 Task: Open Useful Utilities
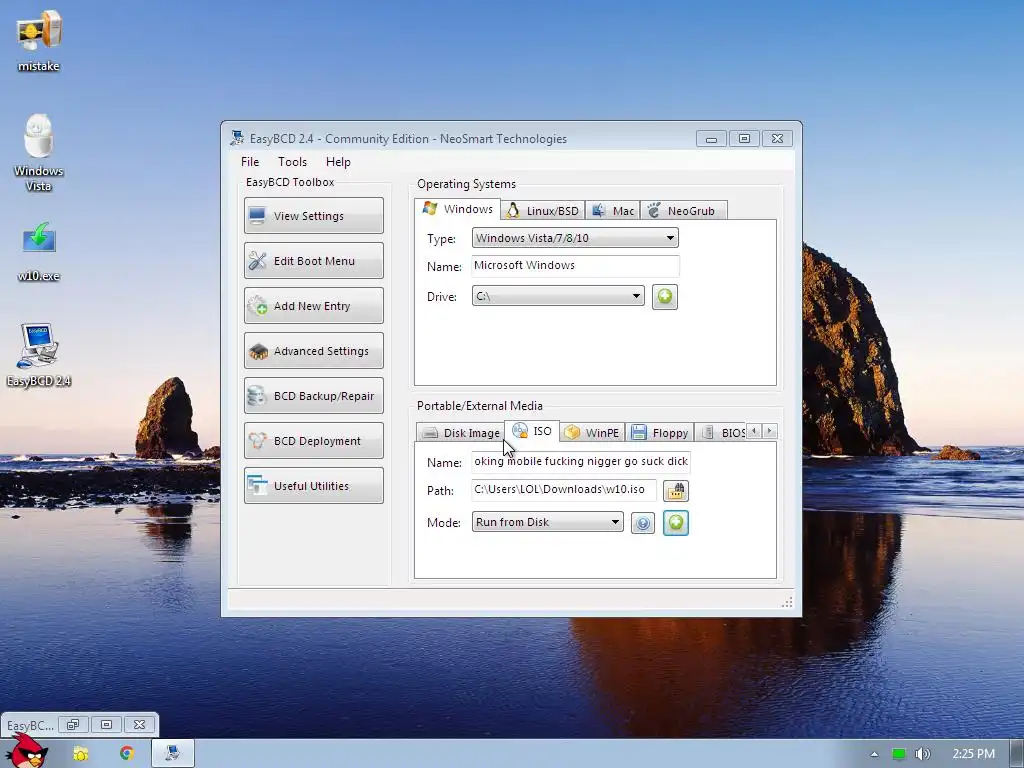(x=313, y=486)
